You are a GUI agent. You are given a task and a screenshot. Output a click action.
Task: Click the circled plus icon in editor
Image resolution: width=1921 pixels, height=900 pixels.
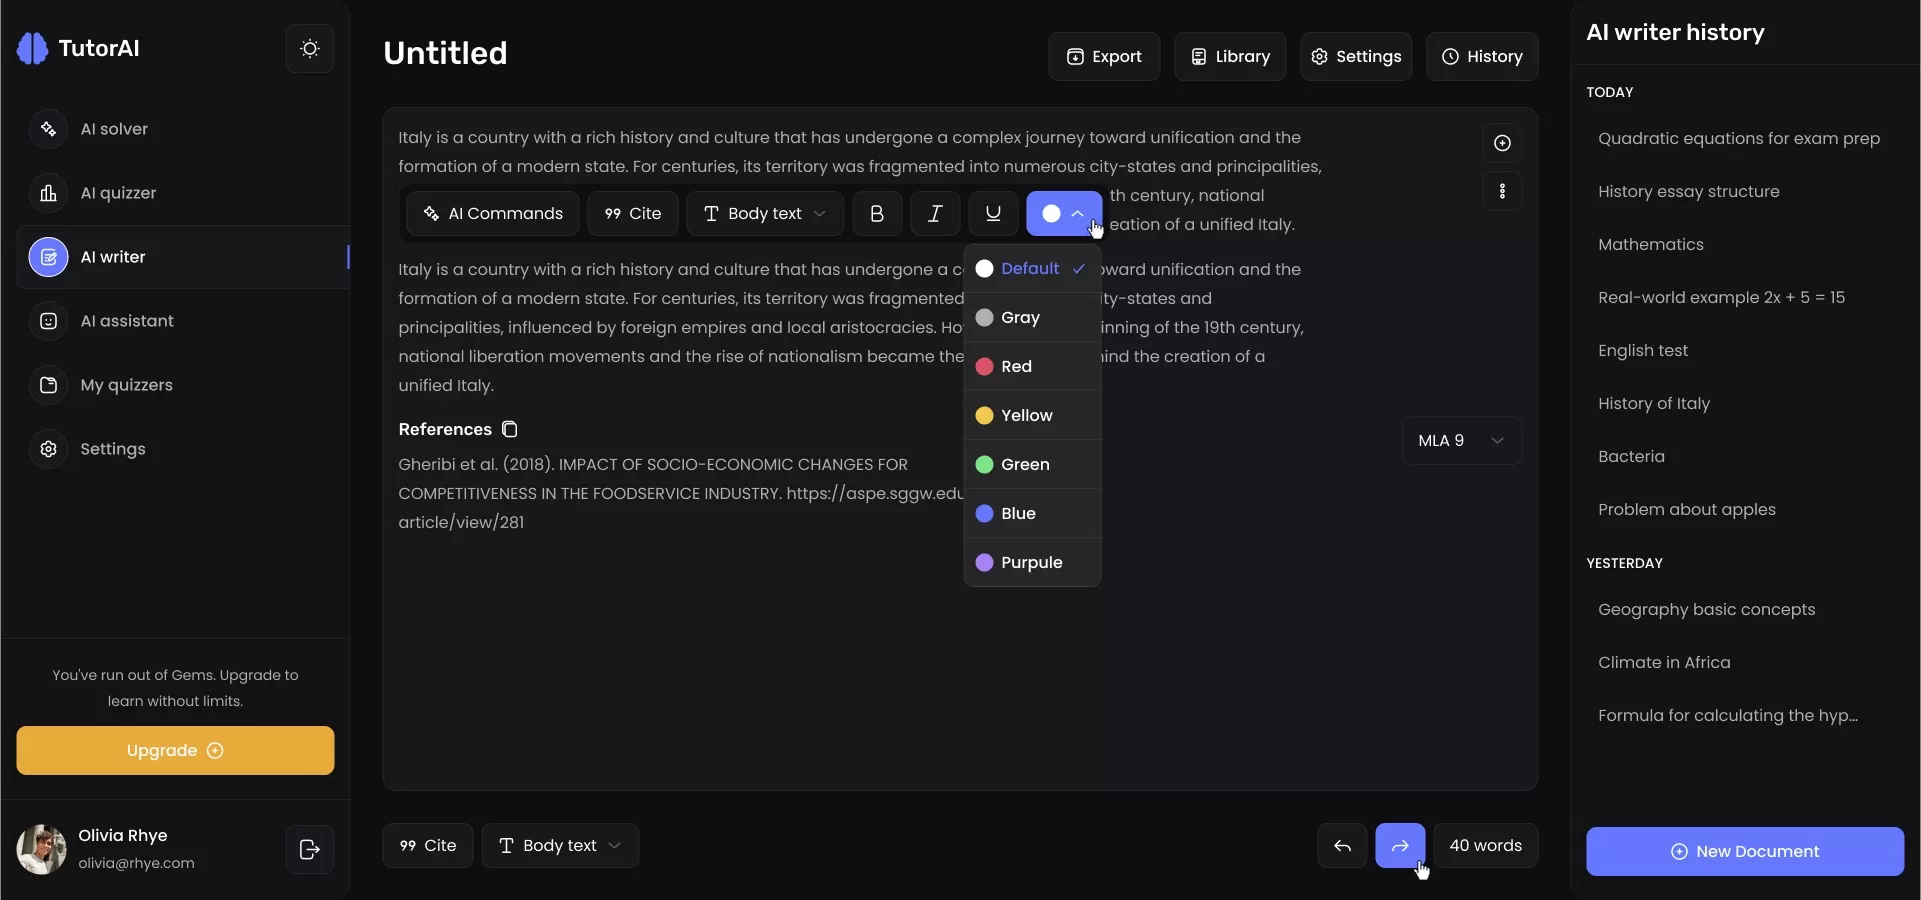[1502, 143]
